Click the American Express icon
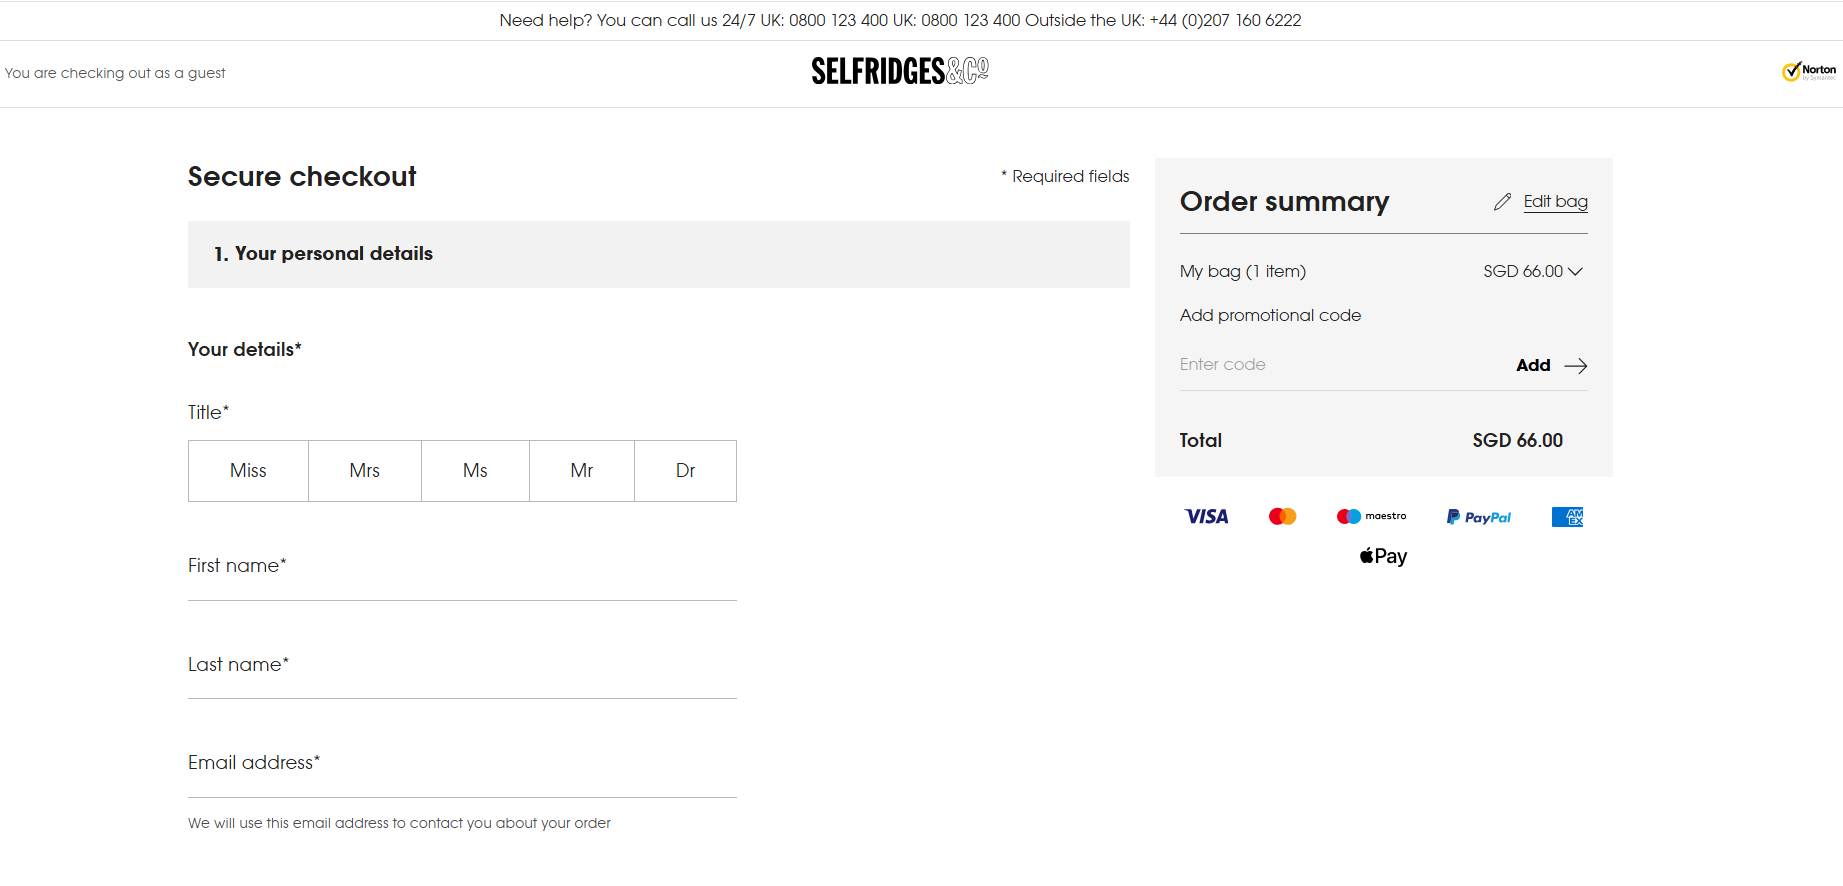Viewport: 1843px width, 886px height. [x=1567, y=517]
